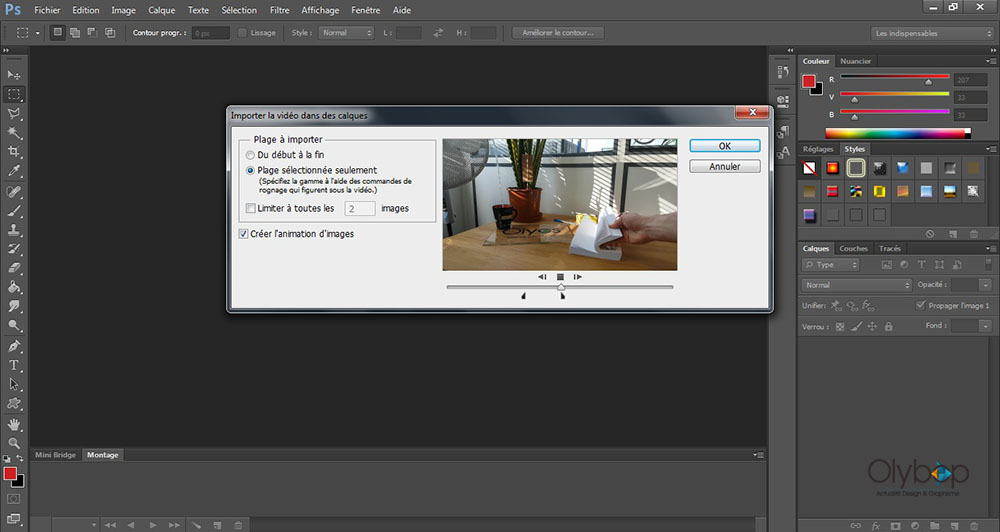The height and width of the screenshot is (532, 1000).
Task: Open the Fichier menu
Action: click(47, 10)
